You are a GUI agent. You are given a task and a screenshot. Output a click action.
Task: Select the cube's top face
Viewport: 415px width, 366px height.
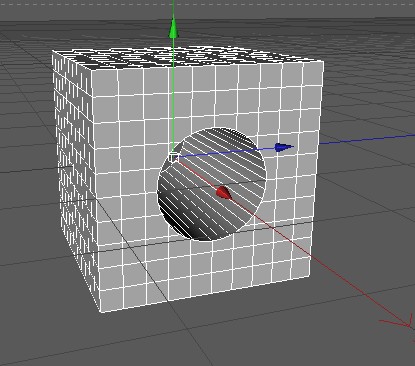[188, 58]
